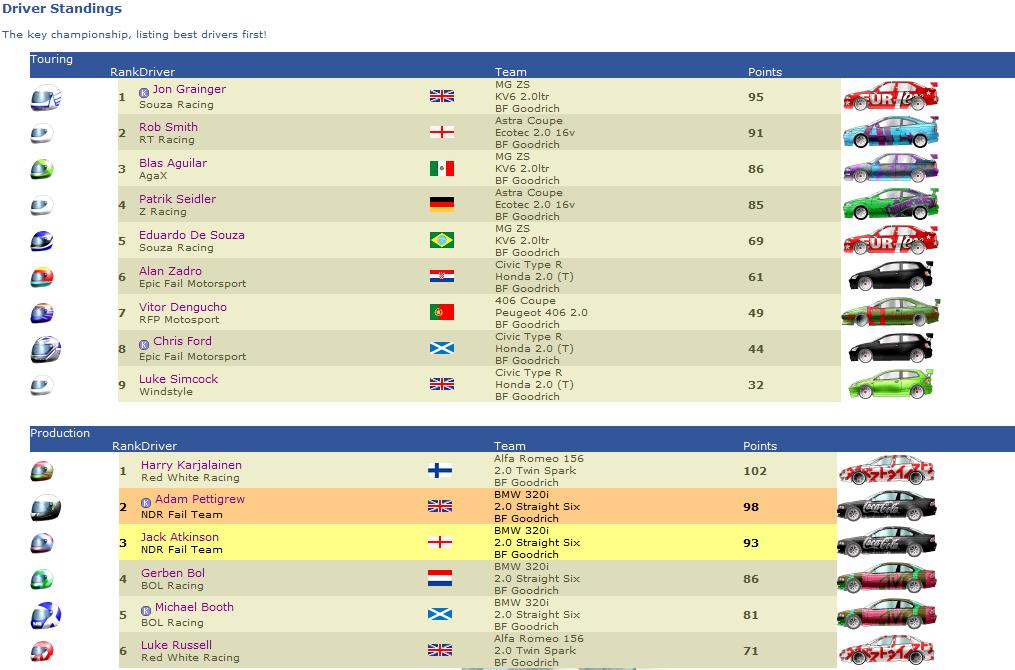Open Jon Grainger's driver profile link

tap(189, 89)
